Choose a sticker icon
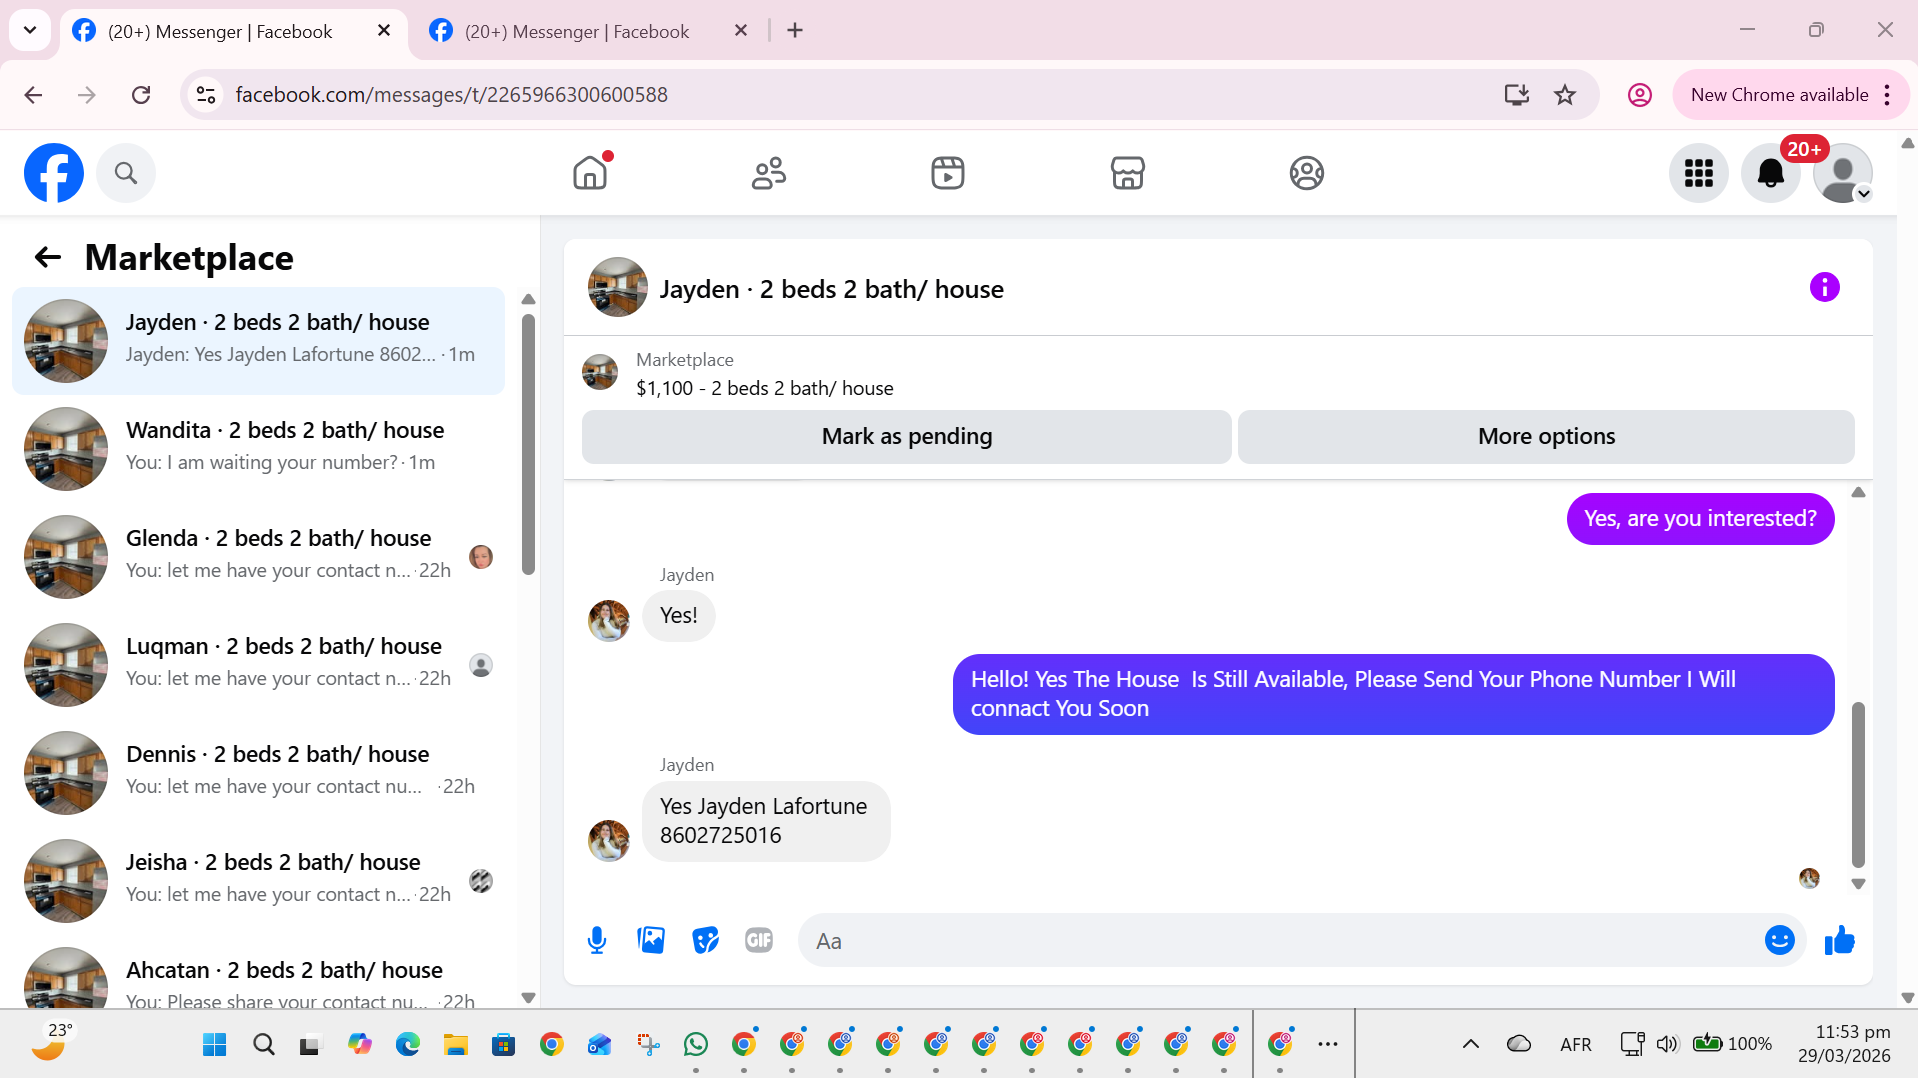 pyautogui.click(x=705, y=940)
